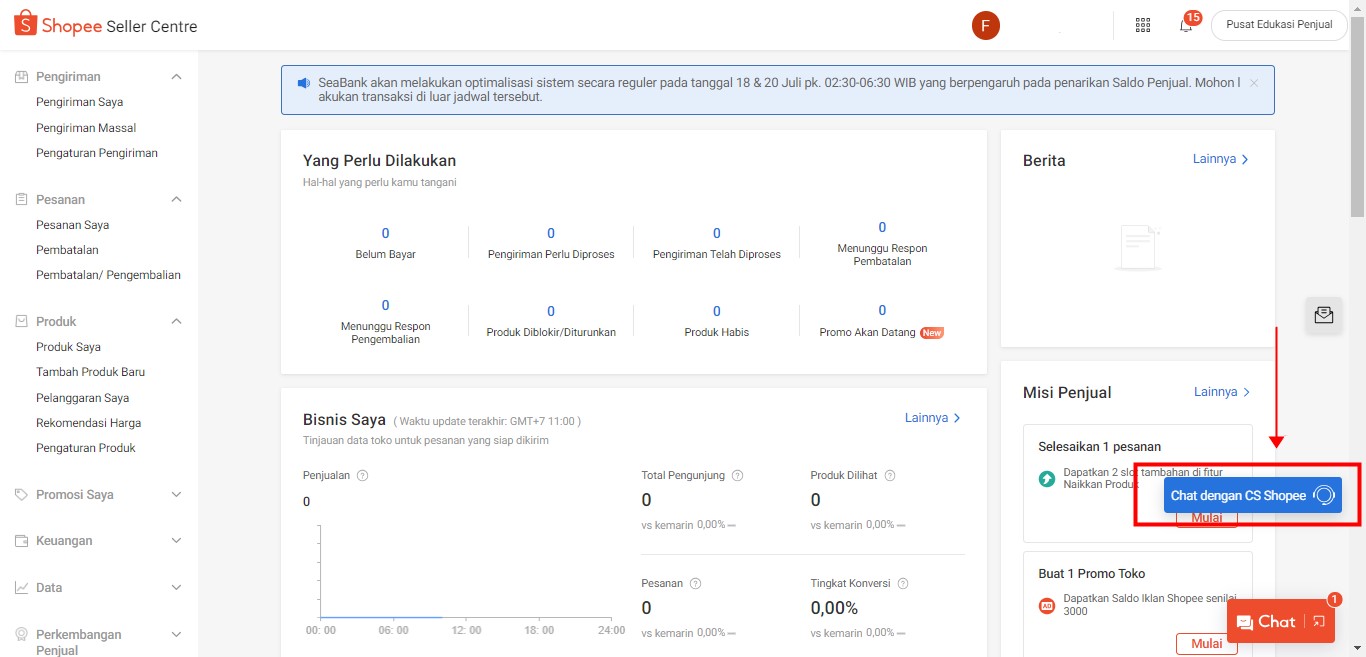Click the Data chart icon in sidebar
This screenshot has width=1366, height=657.
click(21, 587)
